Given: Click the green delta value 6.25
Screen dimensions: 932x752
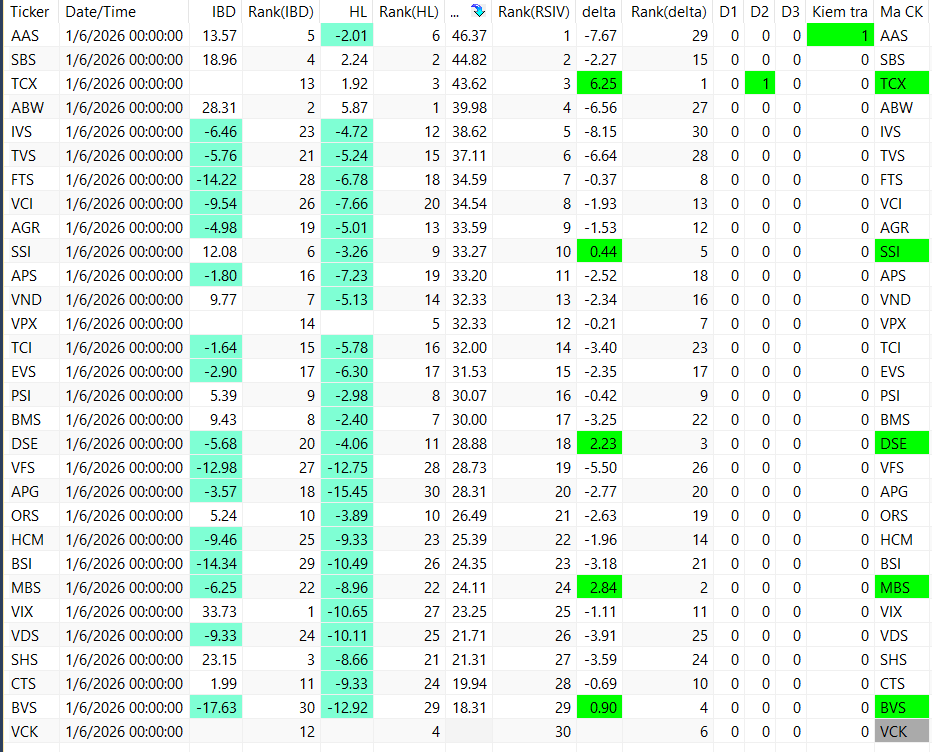Looking at the screenshot, I should [599, 84].
